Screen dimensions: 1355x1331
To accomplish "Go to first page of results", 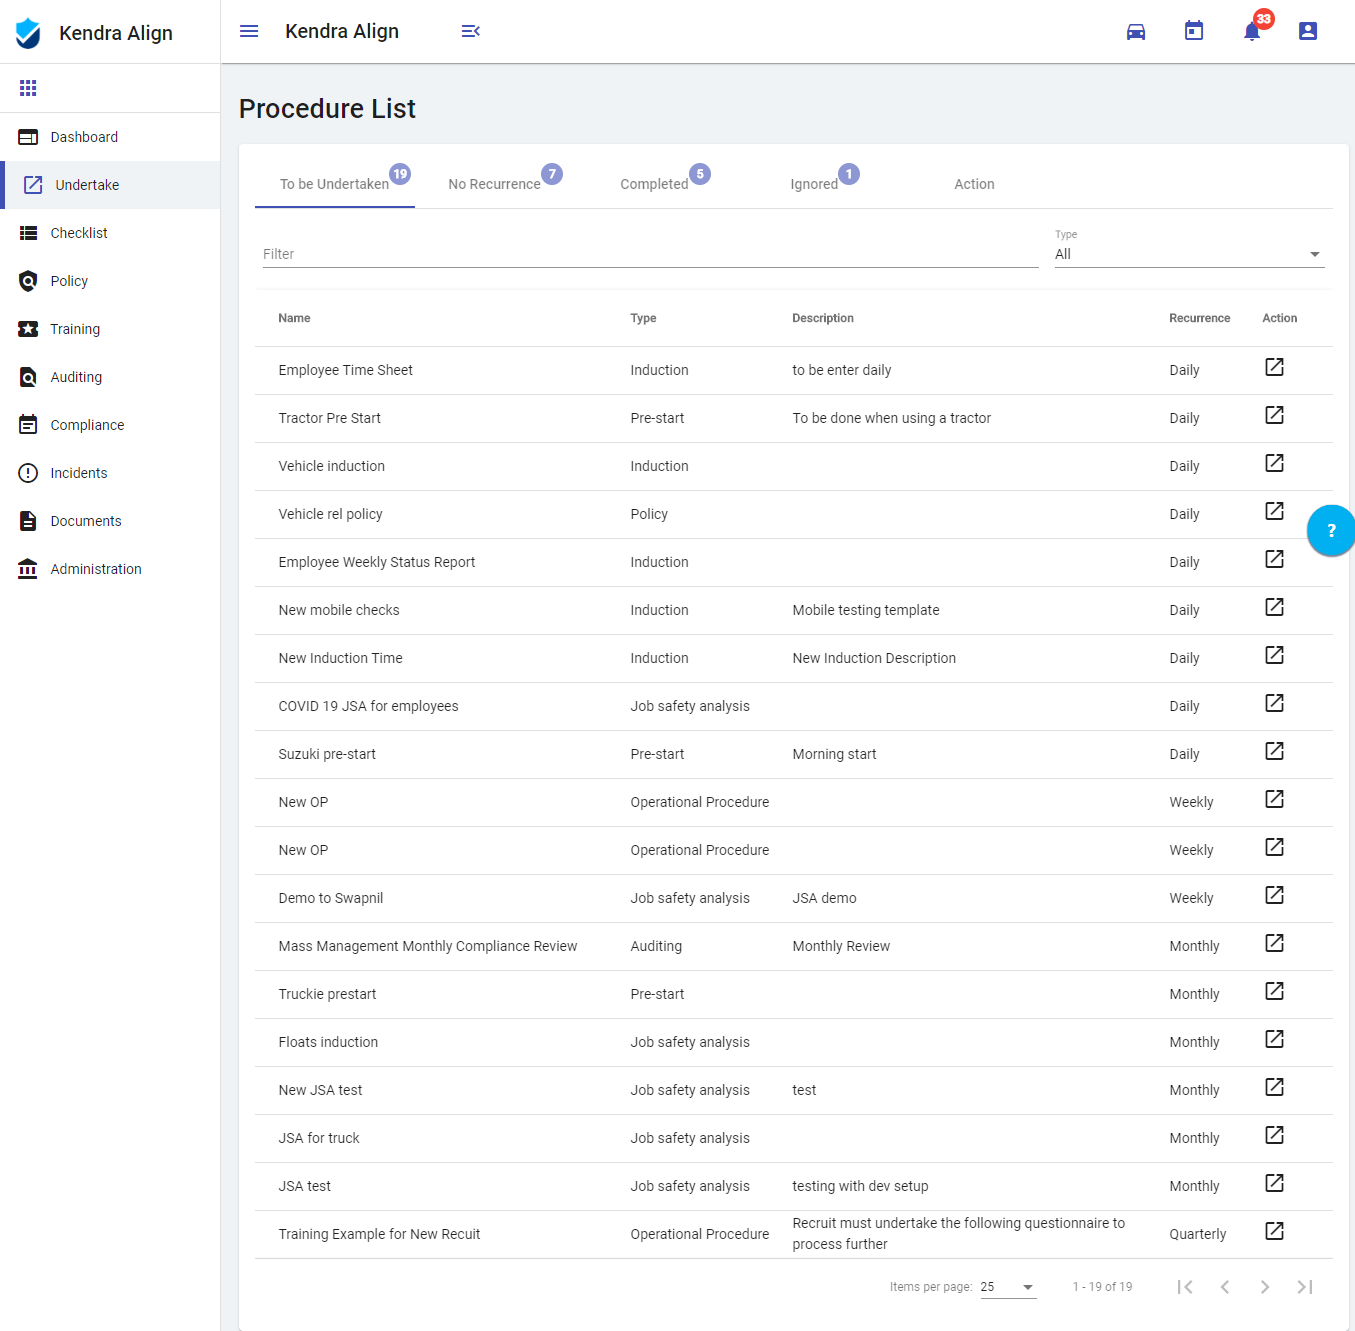I will coord(1185,1287).
